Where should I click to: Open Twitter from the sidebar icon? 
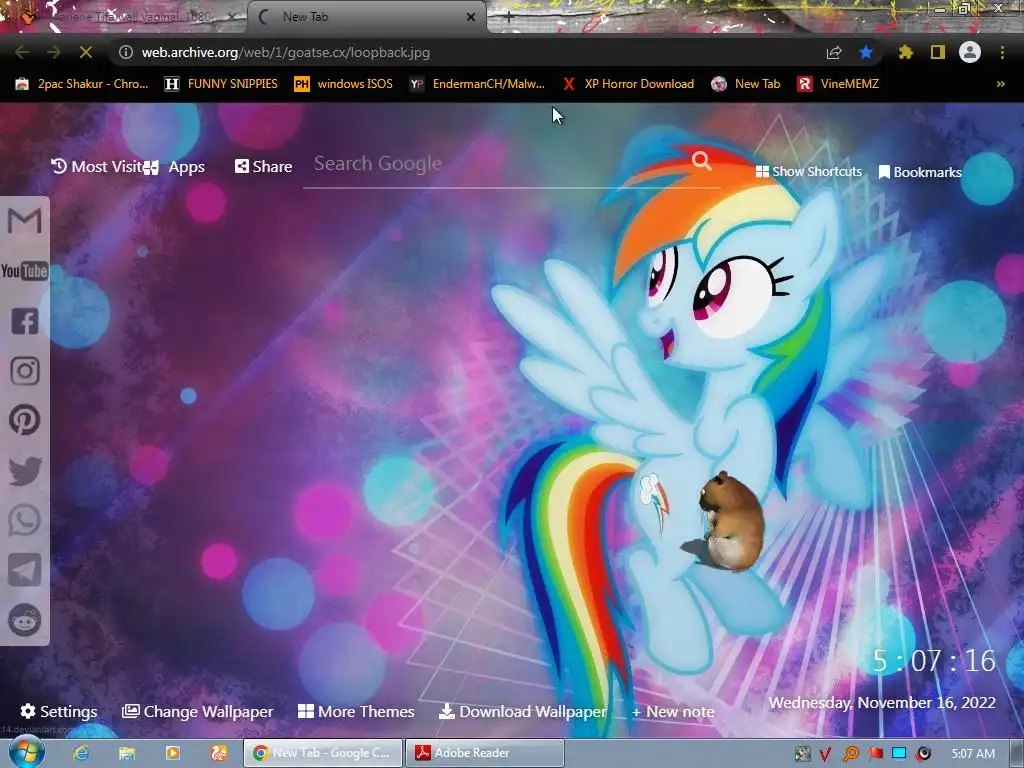tap(25, 470)
